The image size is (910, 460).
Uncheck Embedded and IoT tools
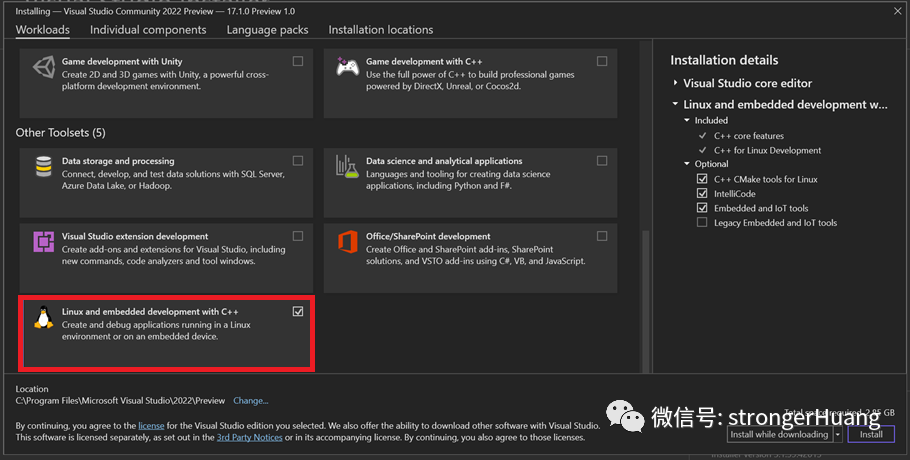pyautogui.click(x=702, y=208)
